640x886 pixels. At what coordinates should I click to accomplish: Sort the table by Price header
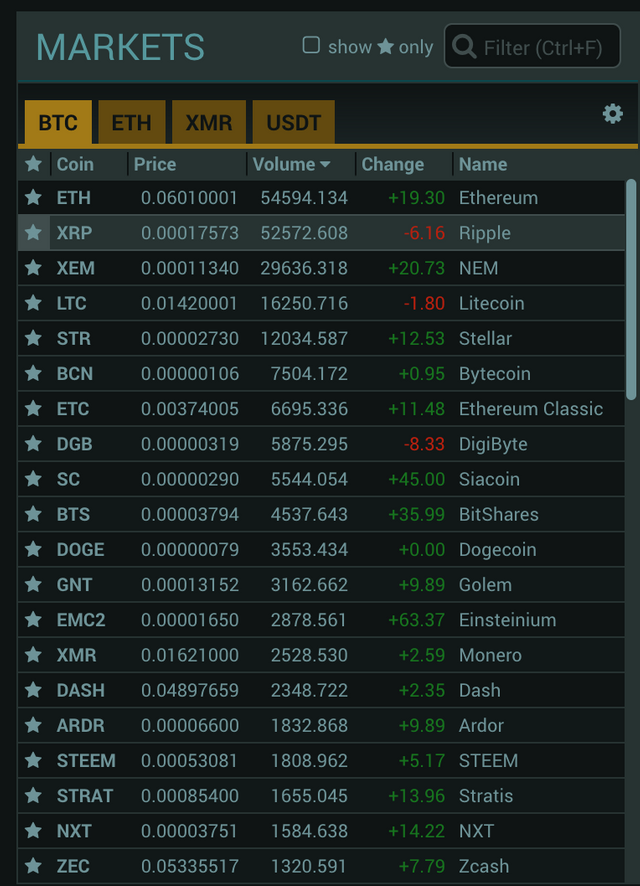tap(155, 164)
